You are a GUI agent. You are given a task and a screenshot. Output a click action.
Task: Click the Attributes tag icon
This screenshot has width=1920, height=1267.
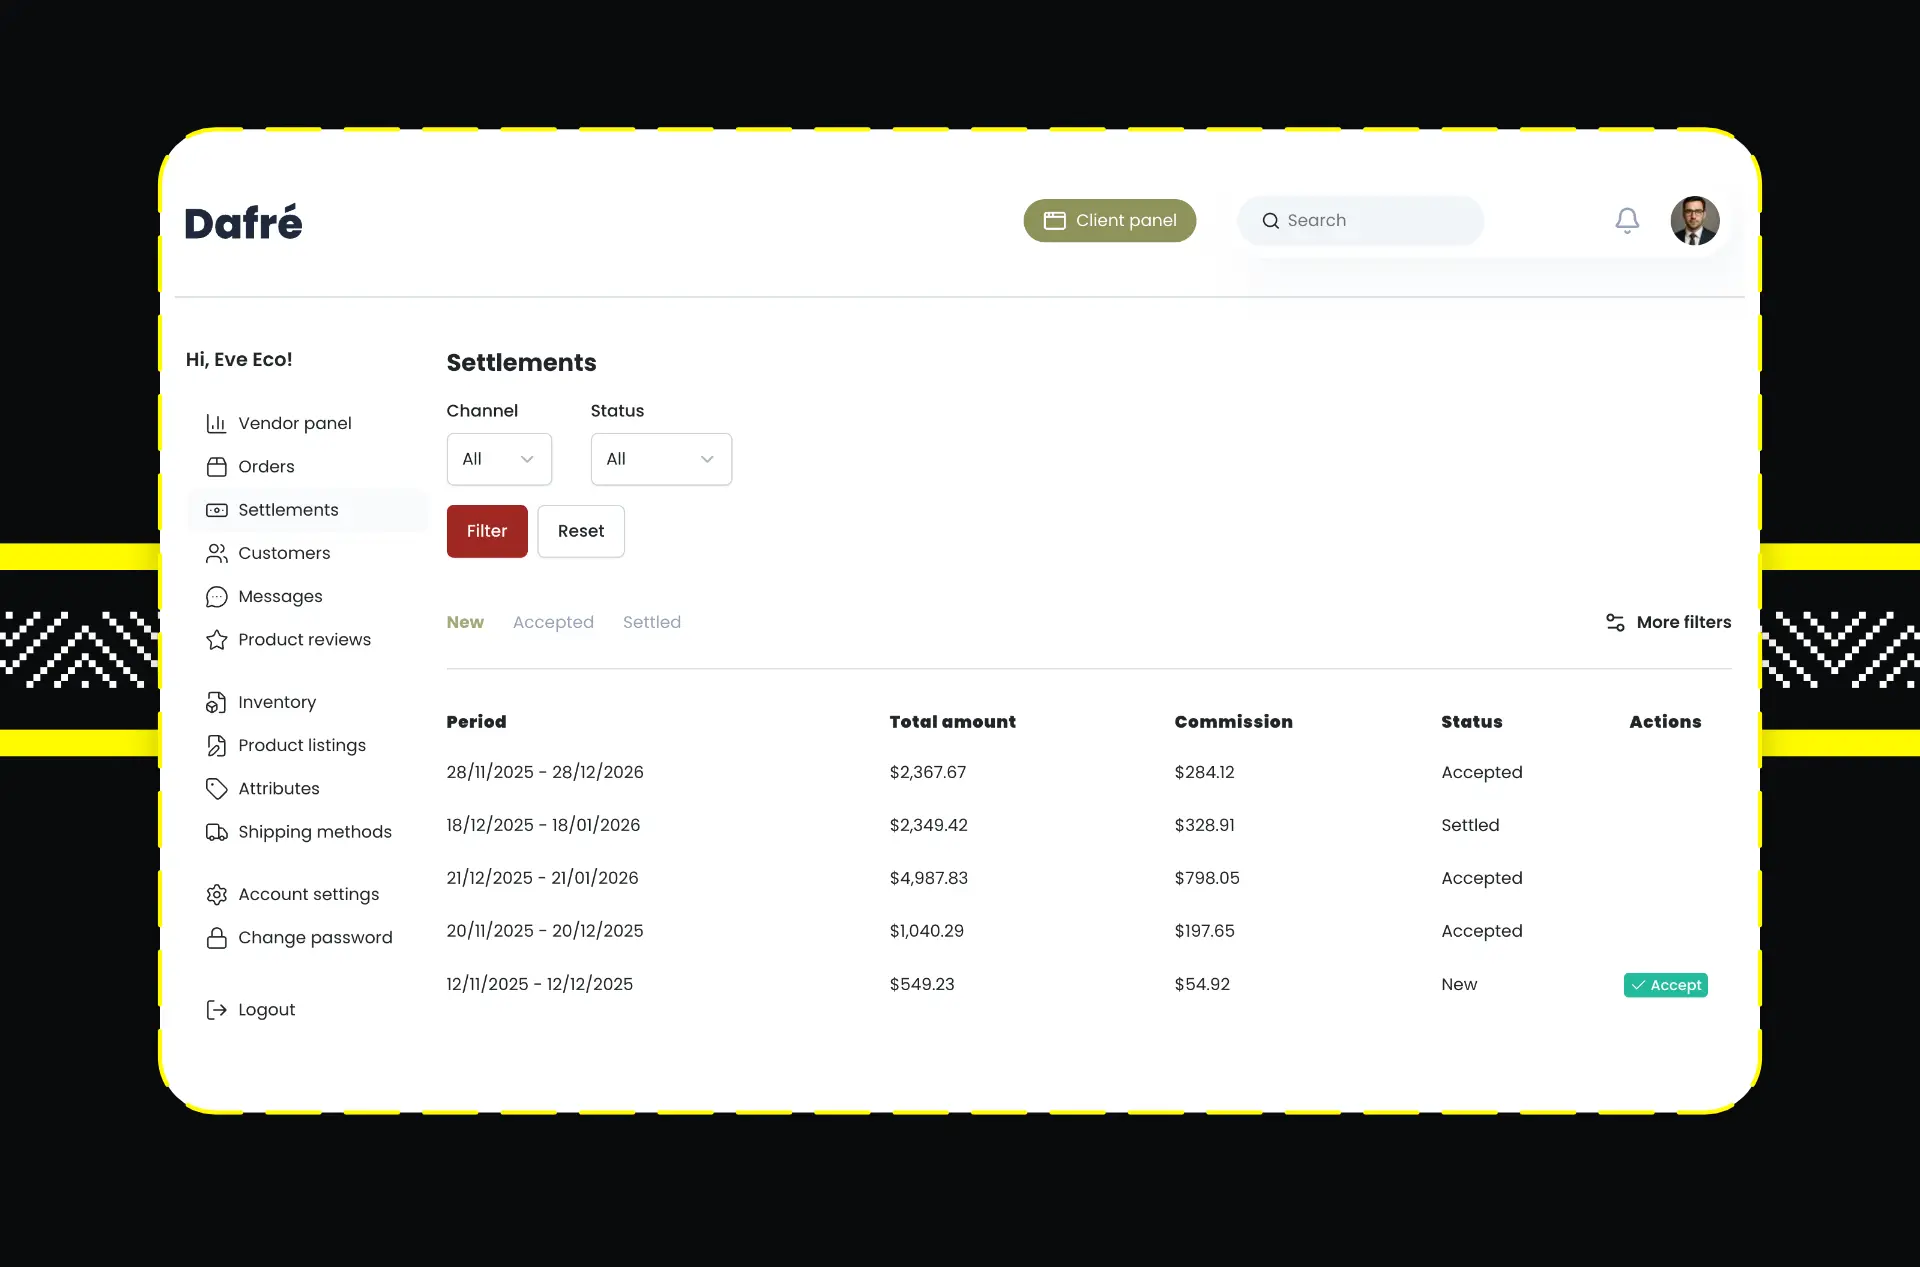216,789
